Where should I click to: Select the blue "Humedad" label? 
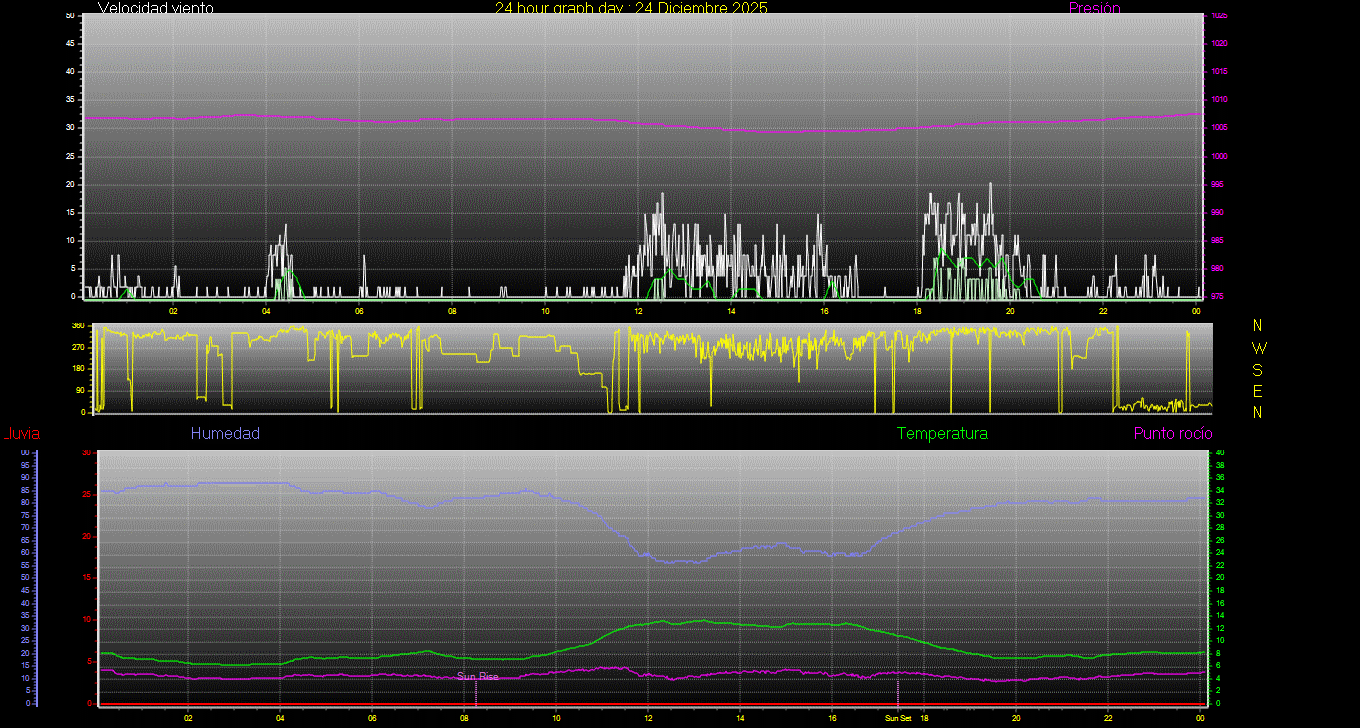pyautogui.click(x=225, y=434)
